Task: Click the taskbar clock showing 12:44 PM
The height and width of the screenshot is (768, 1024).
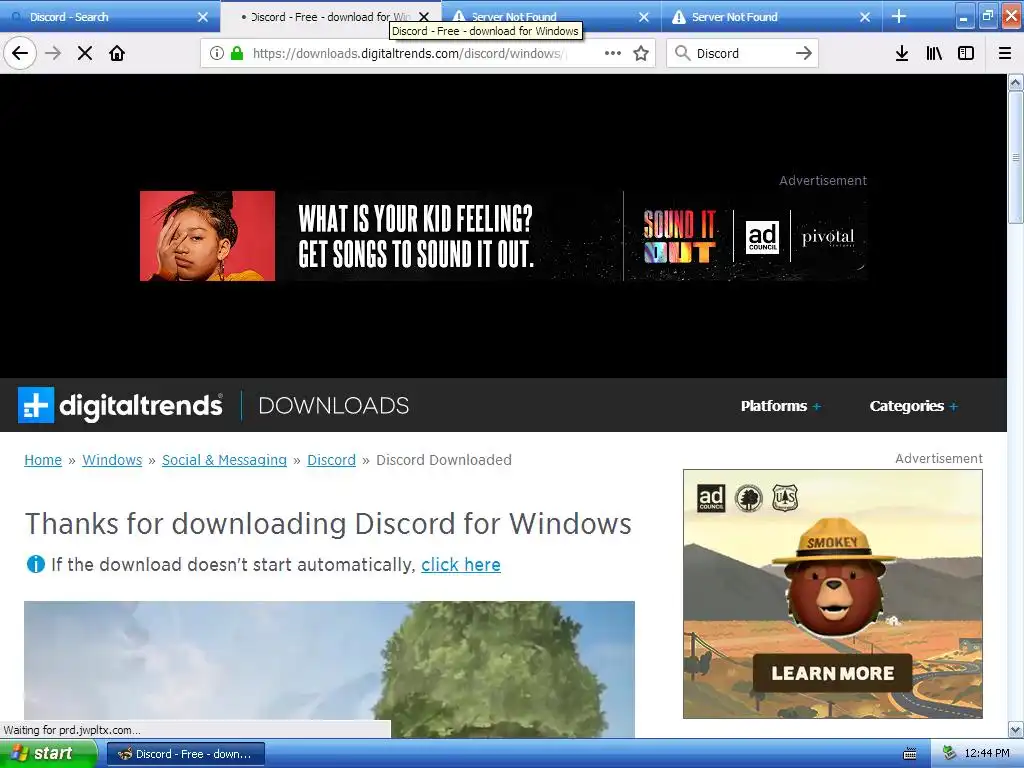Action: tap(987, 754)
